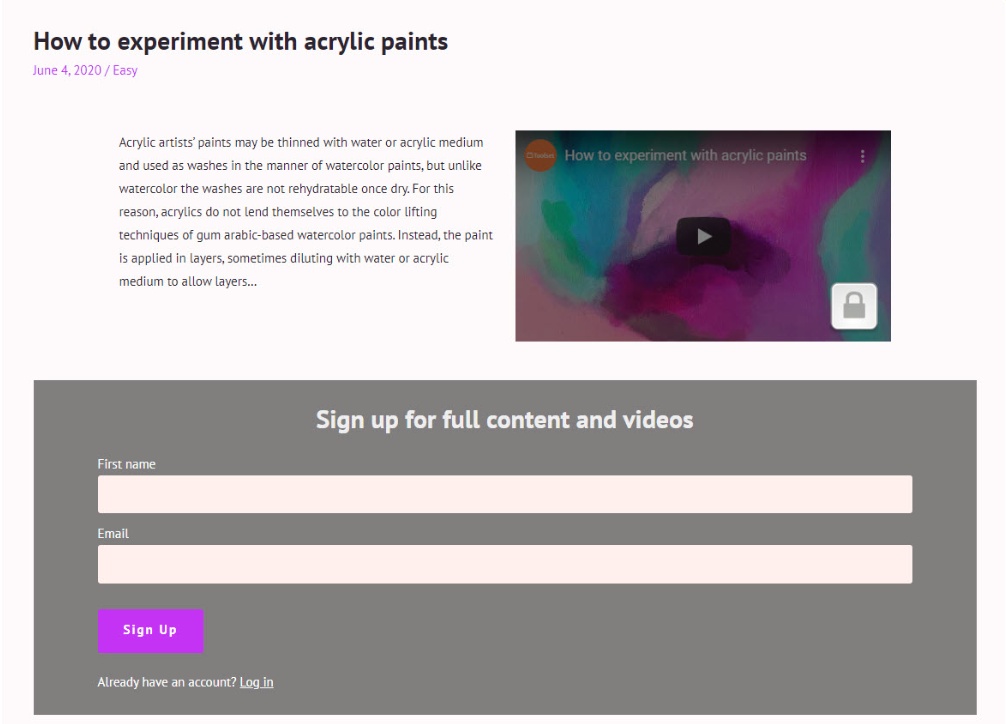Play the acrylic paints video
This screenshot has height=724, width=1006.
click(x=703, y=237)
